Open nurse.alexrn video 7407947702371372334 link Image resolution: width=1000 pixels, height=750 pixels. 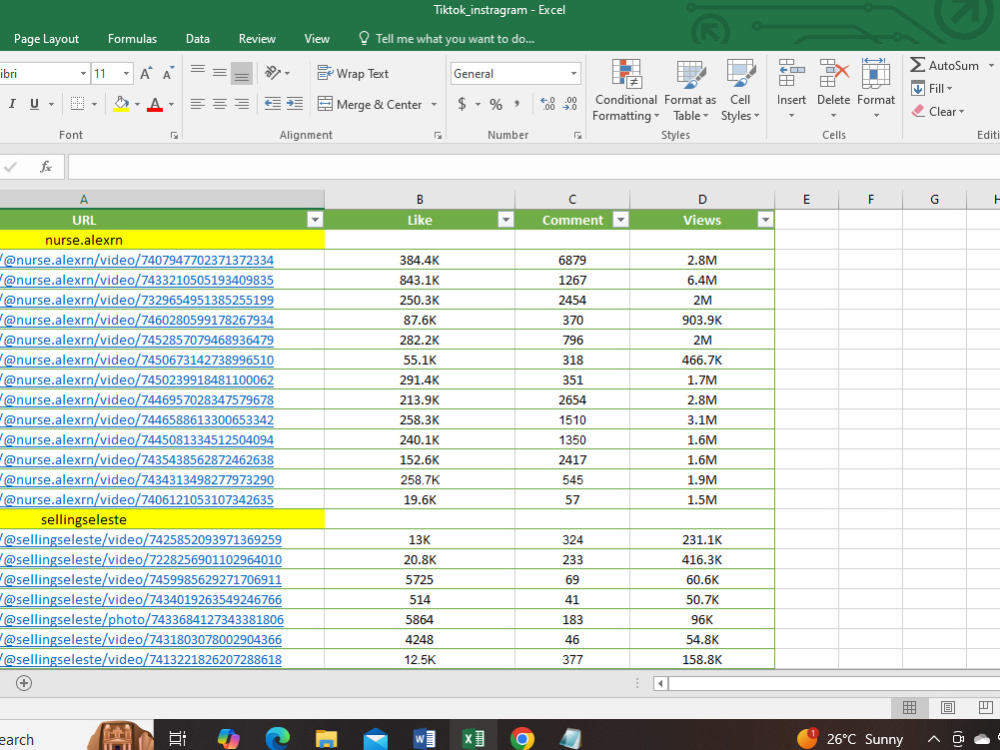136,260
